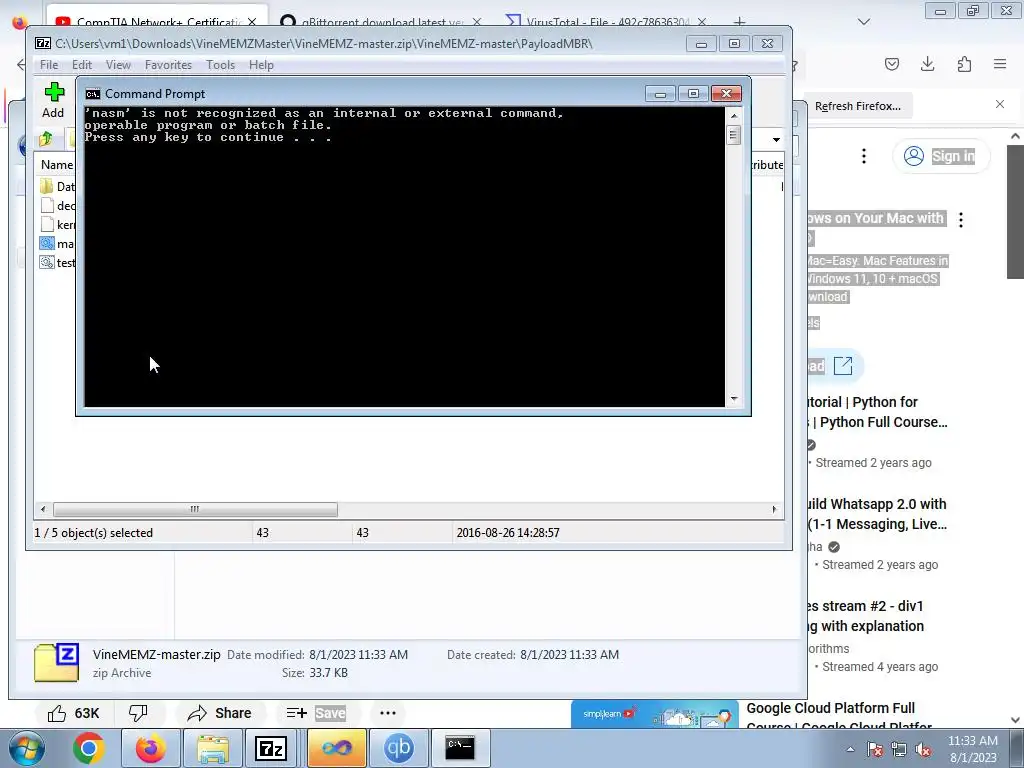The width and height of the screenshot is (1024, 768).
Task: Click the 7z icon in 7-Zip title bar
Action: [x=43, y=43]
